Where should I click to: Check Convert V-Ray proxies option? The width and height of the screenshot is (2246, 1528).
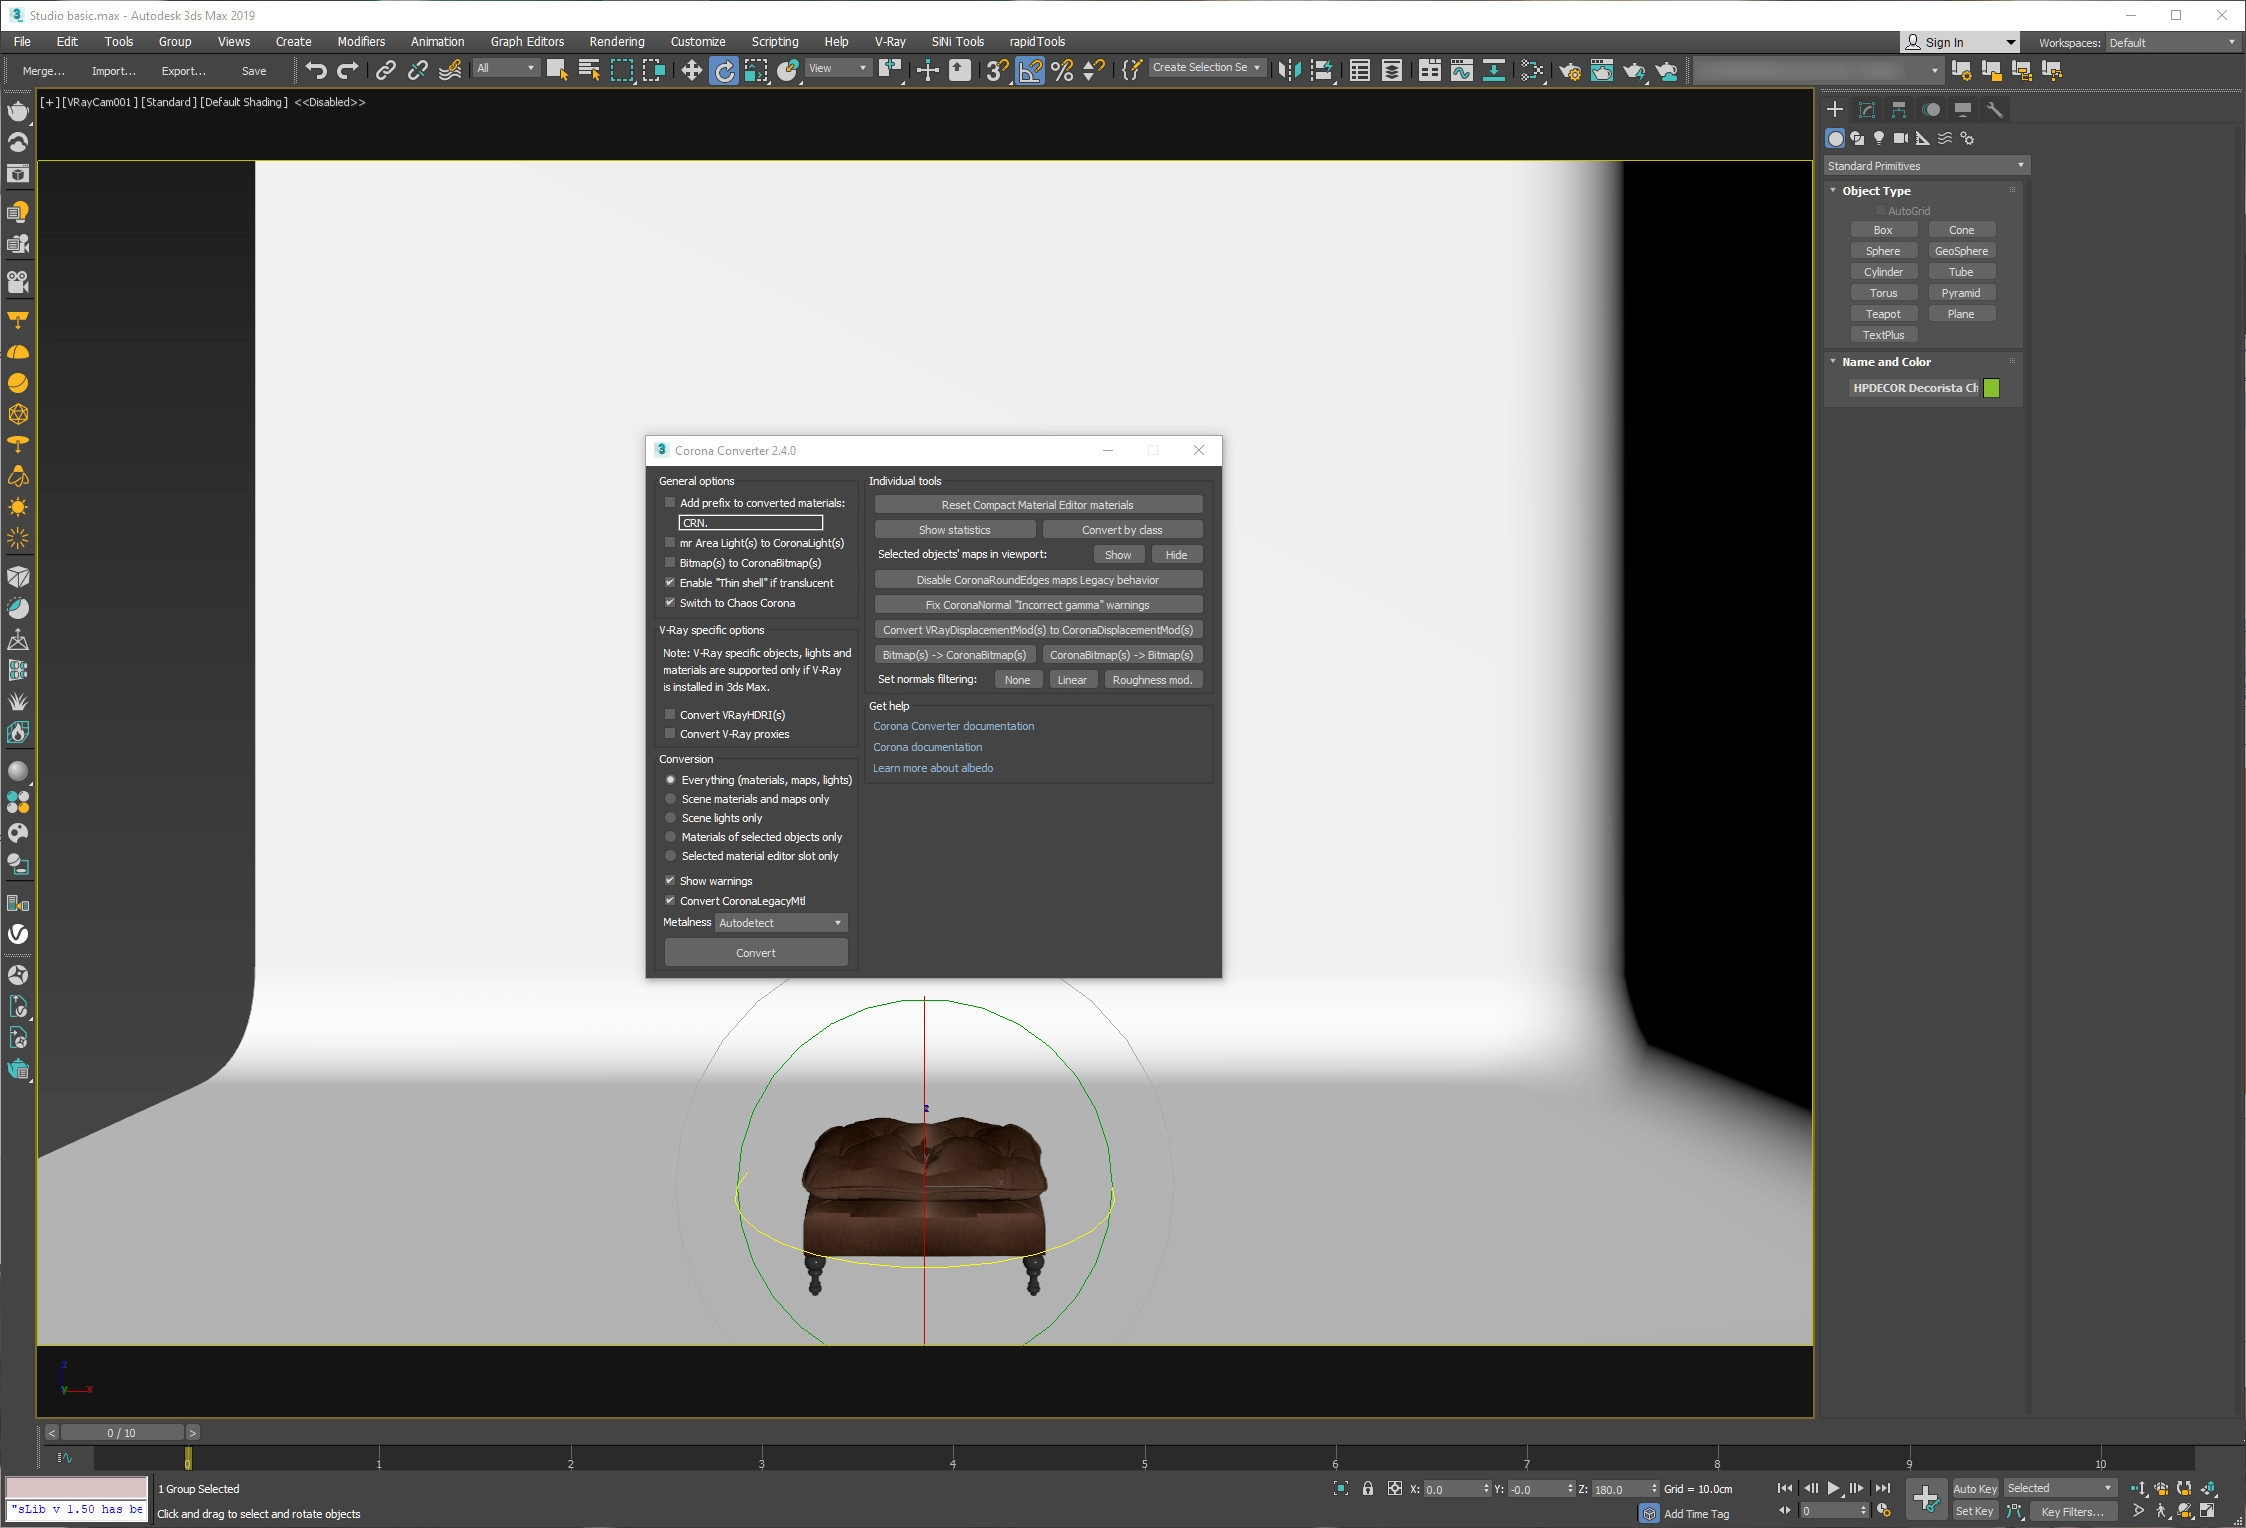(x=670, y=734)
